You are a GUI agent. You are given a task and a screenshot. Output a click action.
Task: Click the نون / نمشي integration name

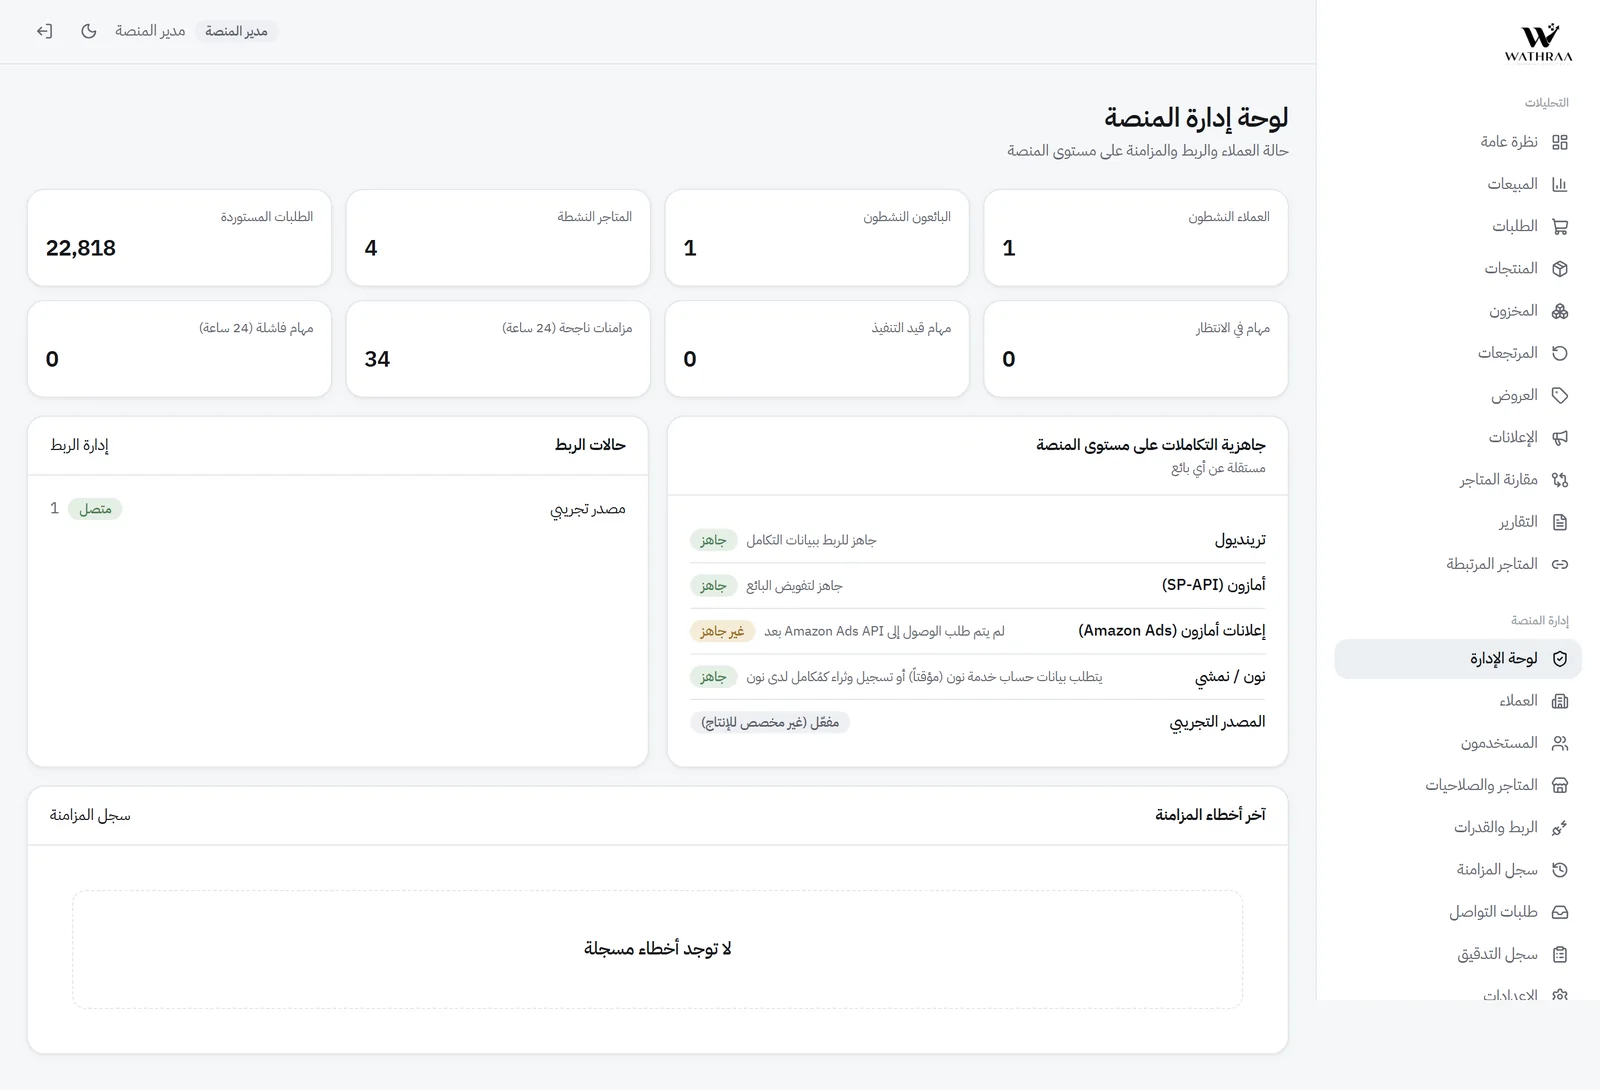click(1230, 677)
